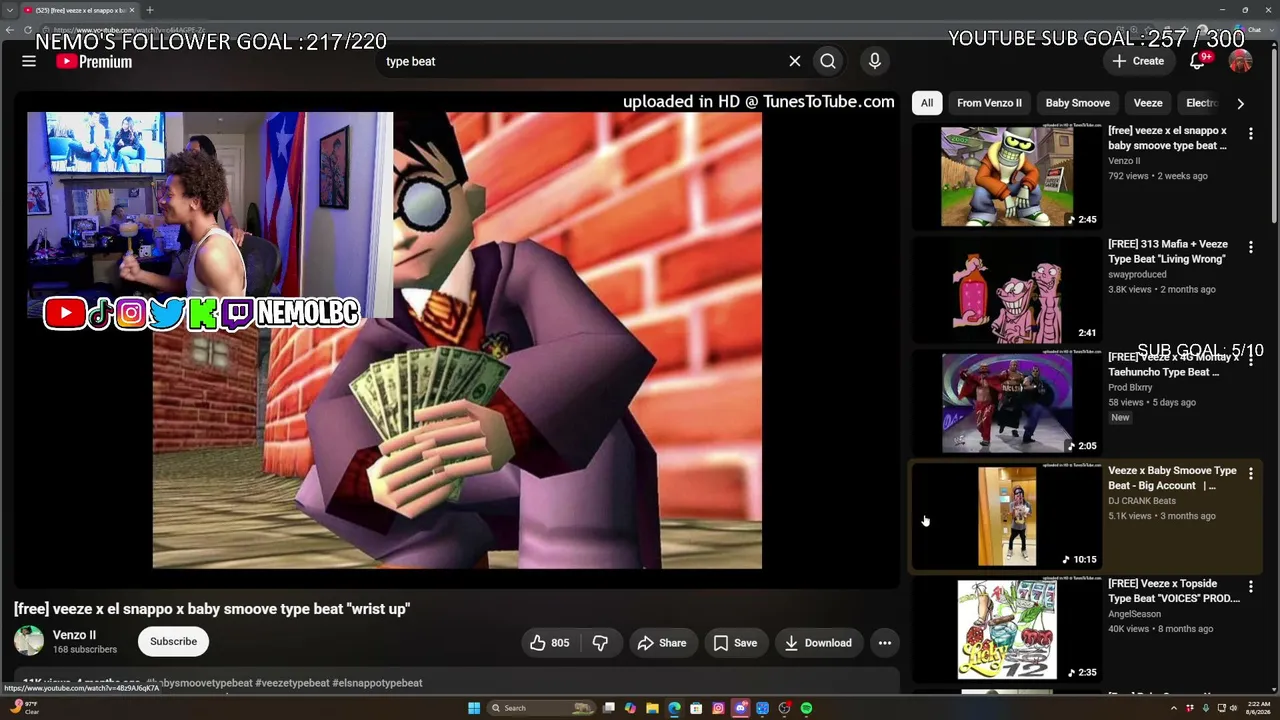Open Instagram from the taskbar
The height and width of the screenshot is (720, 1280).
click(718, 708)
